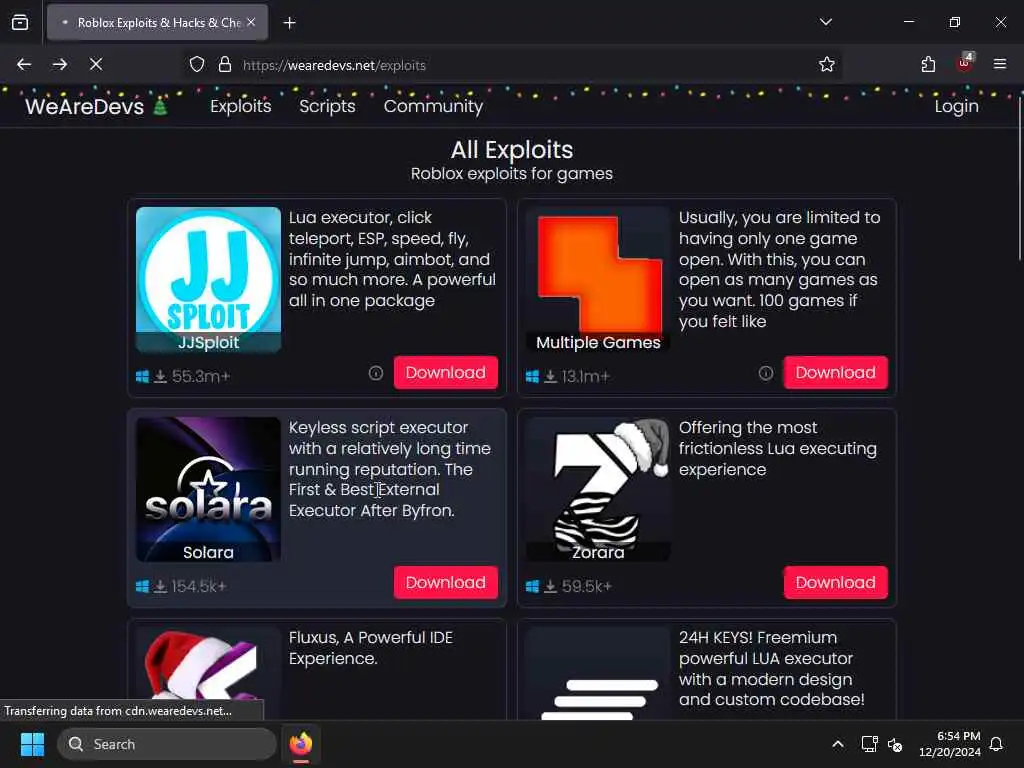
Task: Click JJSploit 55.3m+ download count icon
Action: point(160,376)
